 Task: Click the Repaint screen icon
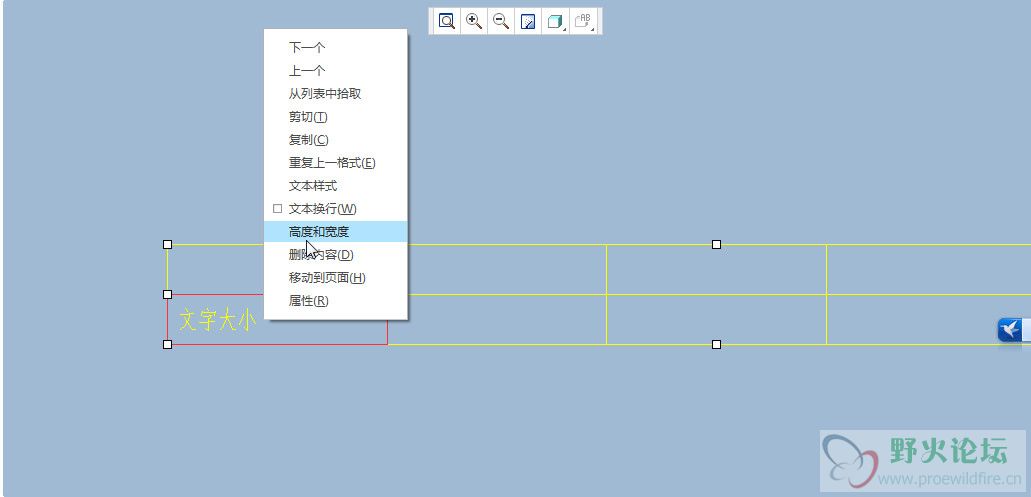(528, 21)
